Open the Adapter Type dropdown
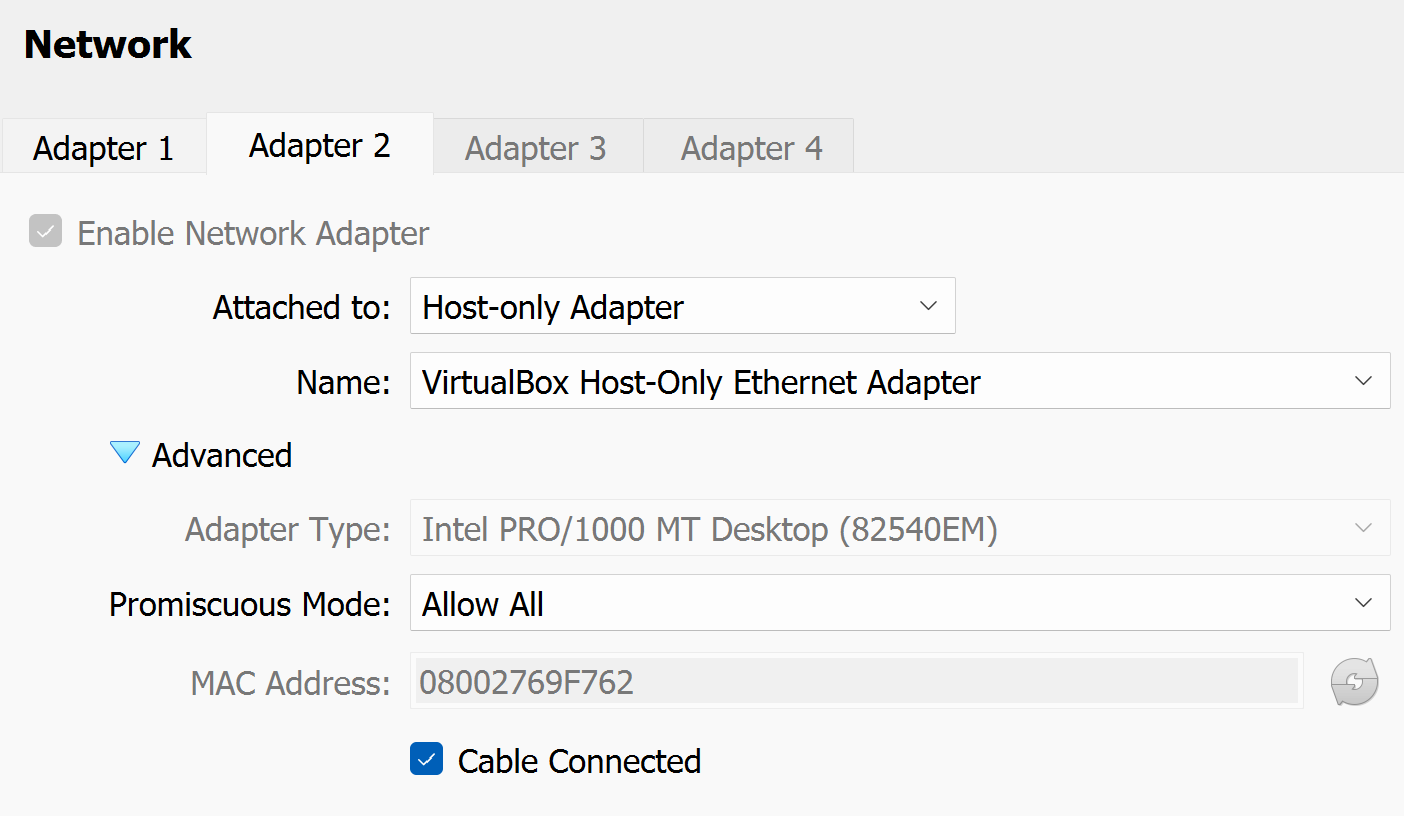1404x816 pixels. point(899,528)
